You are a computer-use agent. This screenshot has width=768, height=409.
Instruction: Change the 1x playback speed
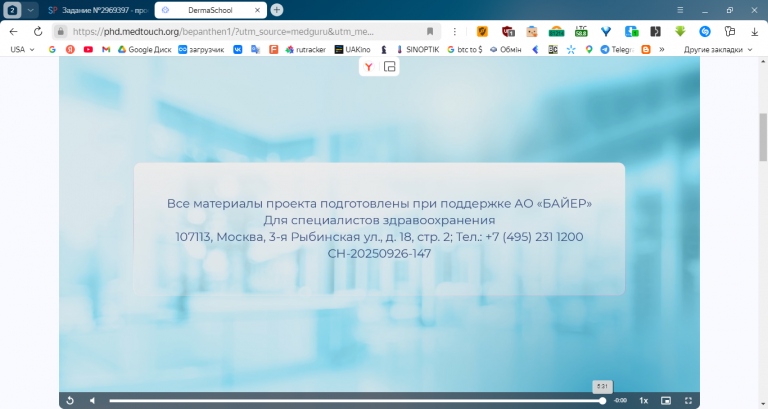(644, 401)
